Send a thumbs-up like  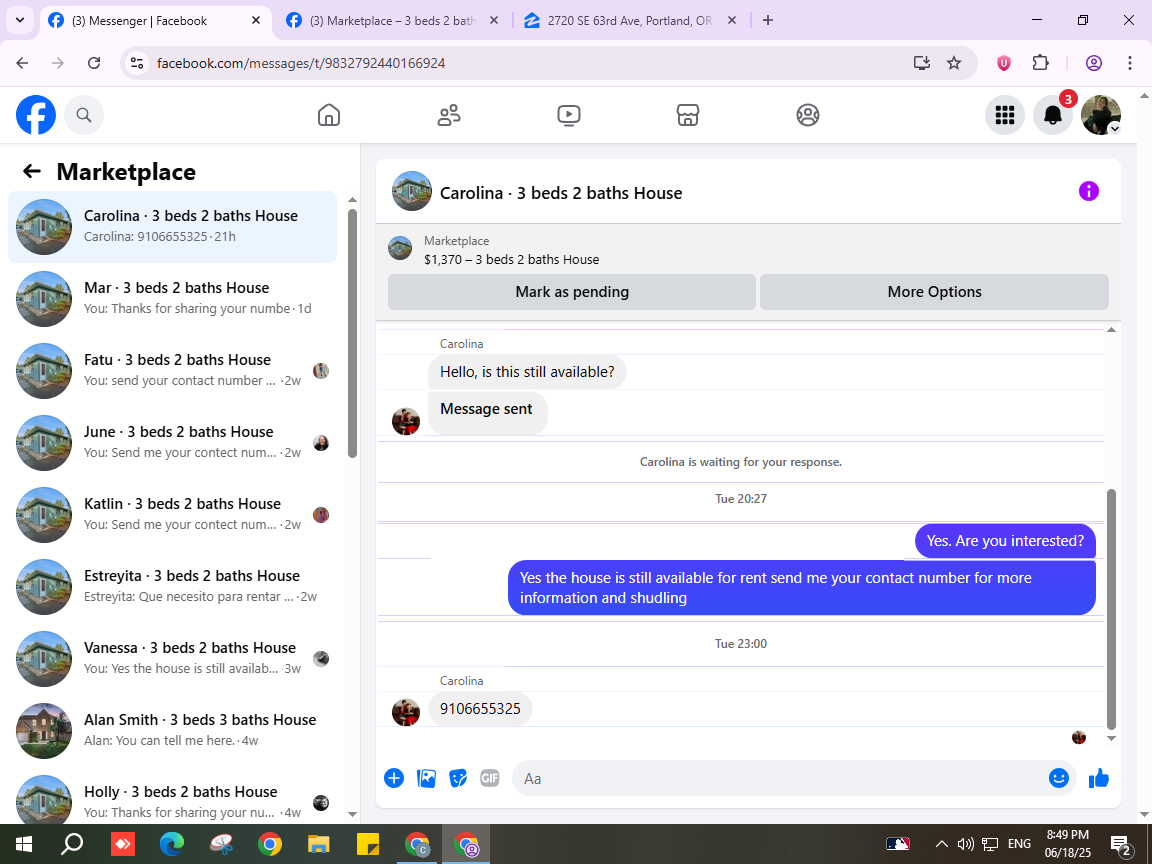(x=1098, y=777)
